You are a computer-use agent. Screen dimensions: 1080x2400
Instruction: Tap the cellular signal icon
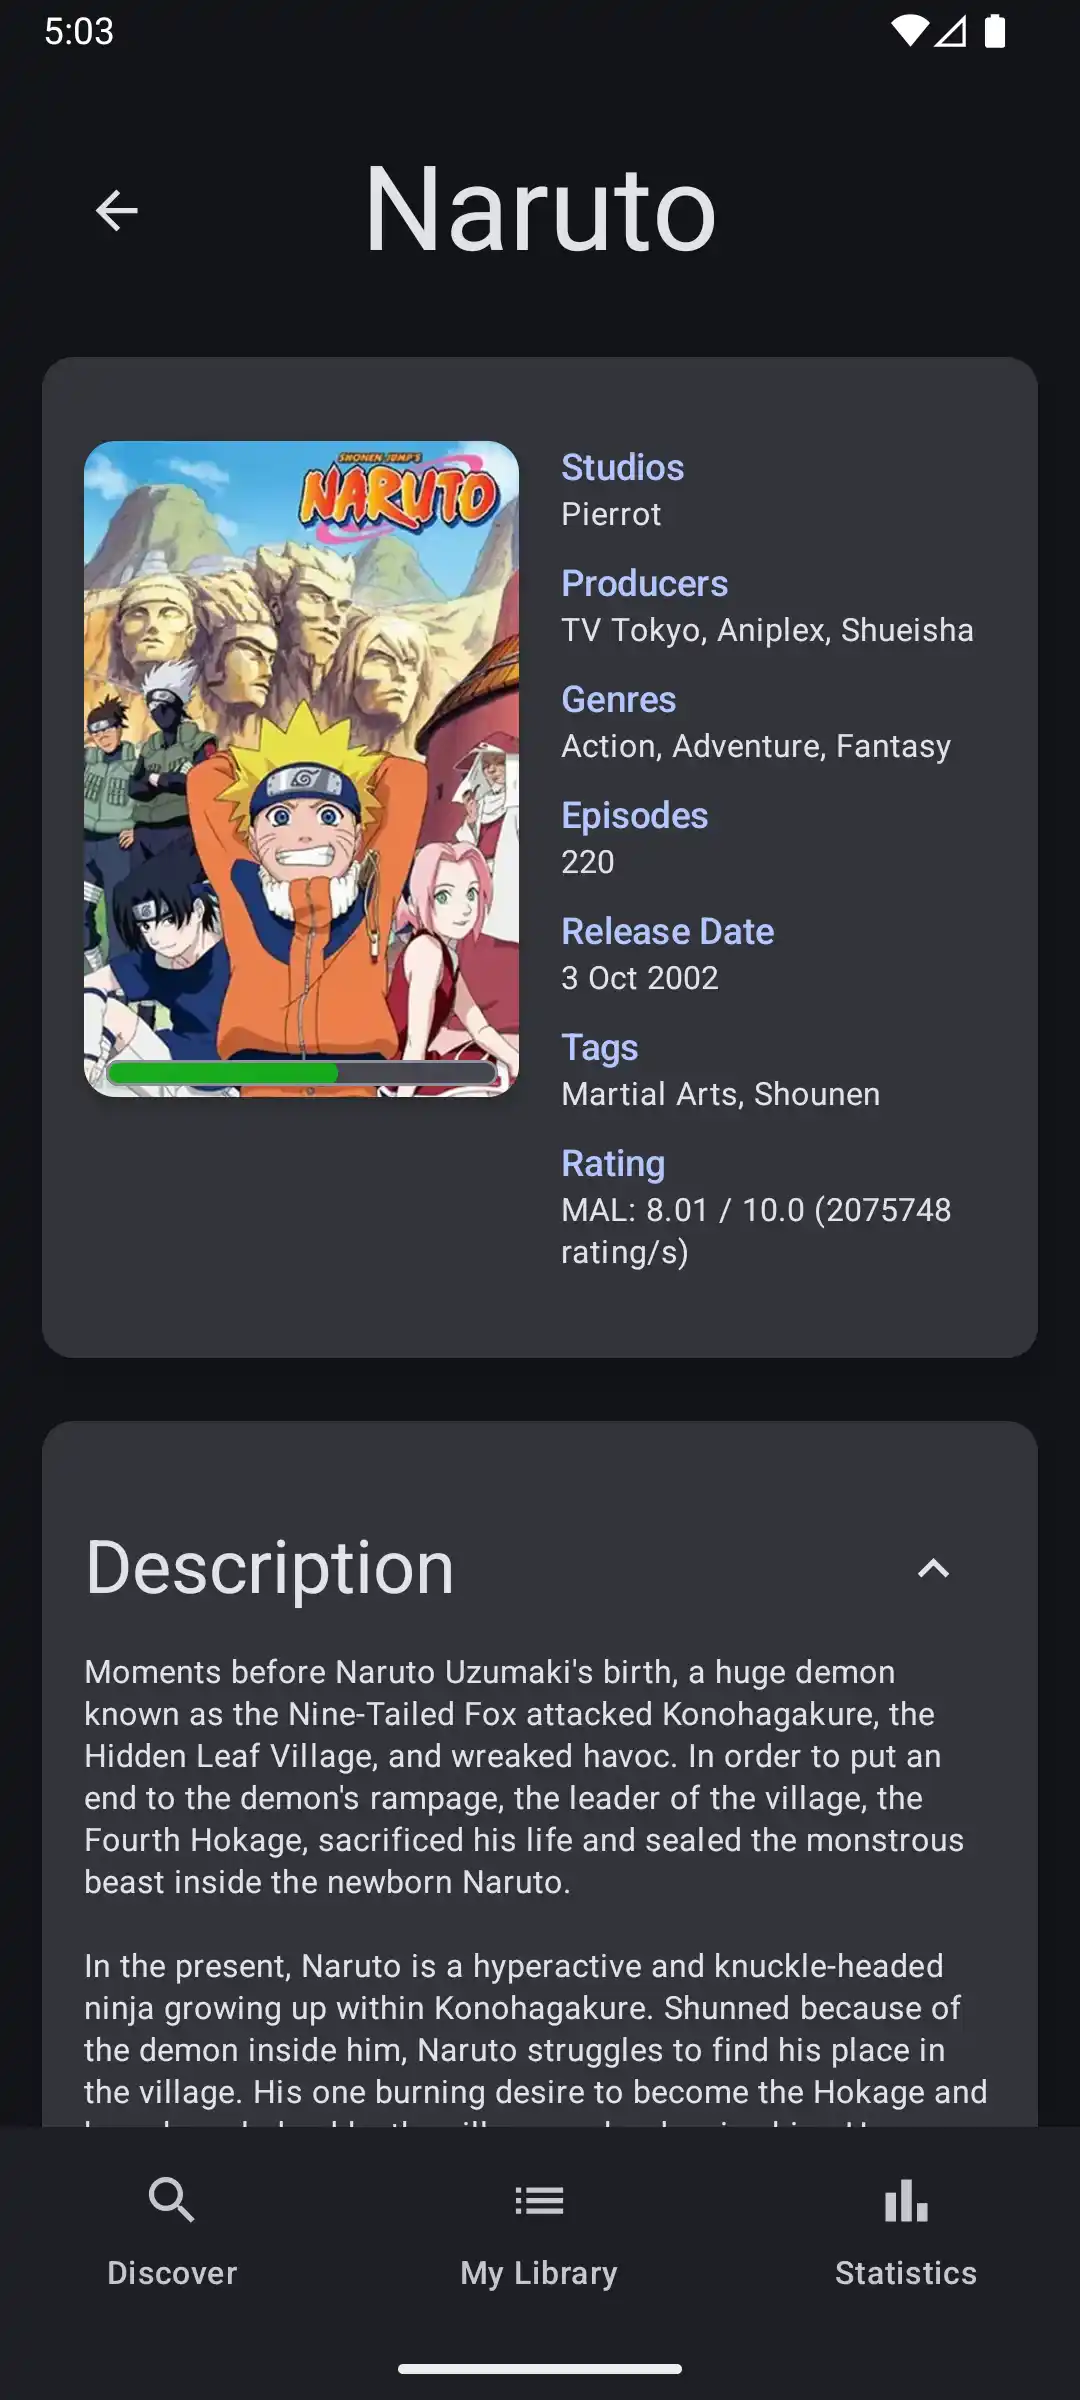[x=950, y=31]
